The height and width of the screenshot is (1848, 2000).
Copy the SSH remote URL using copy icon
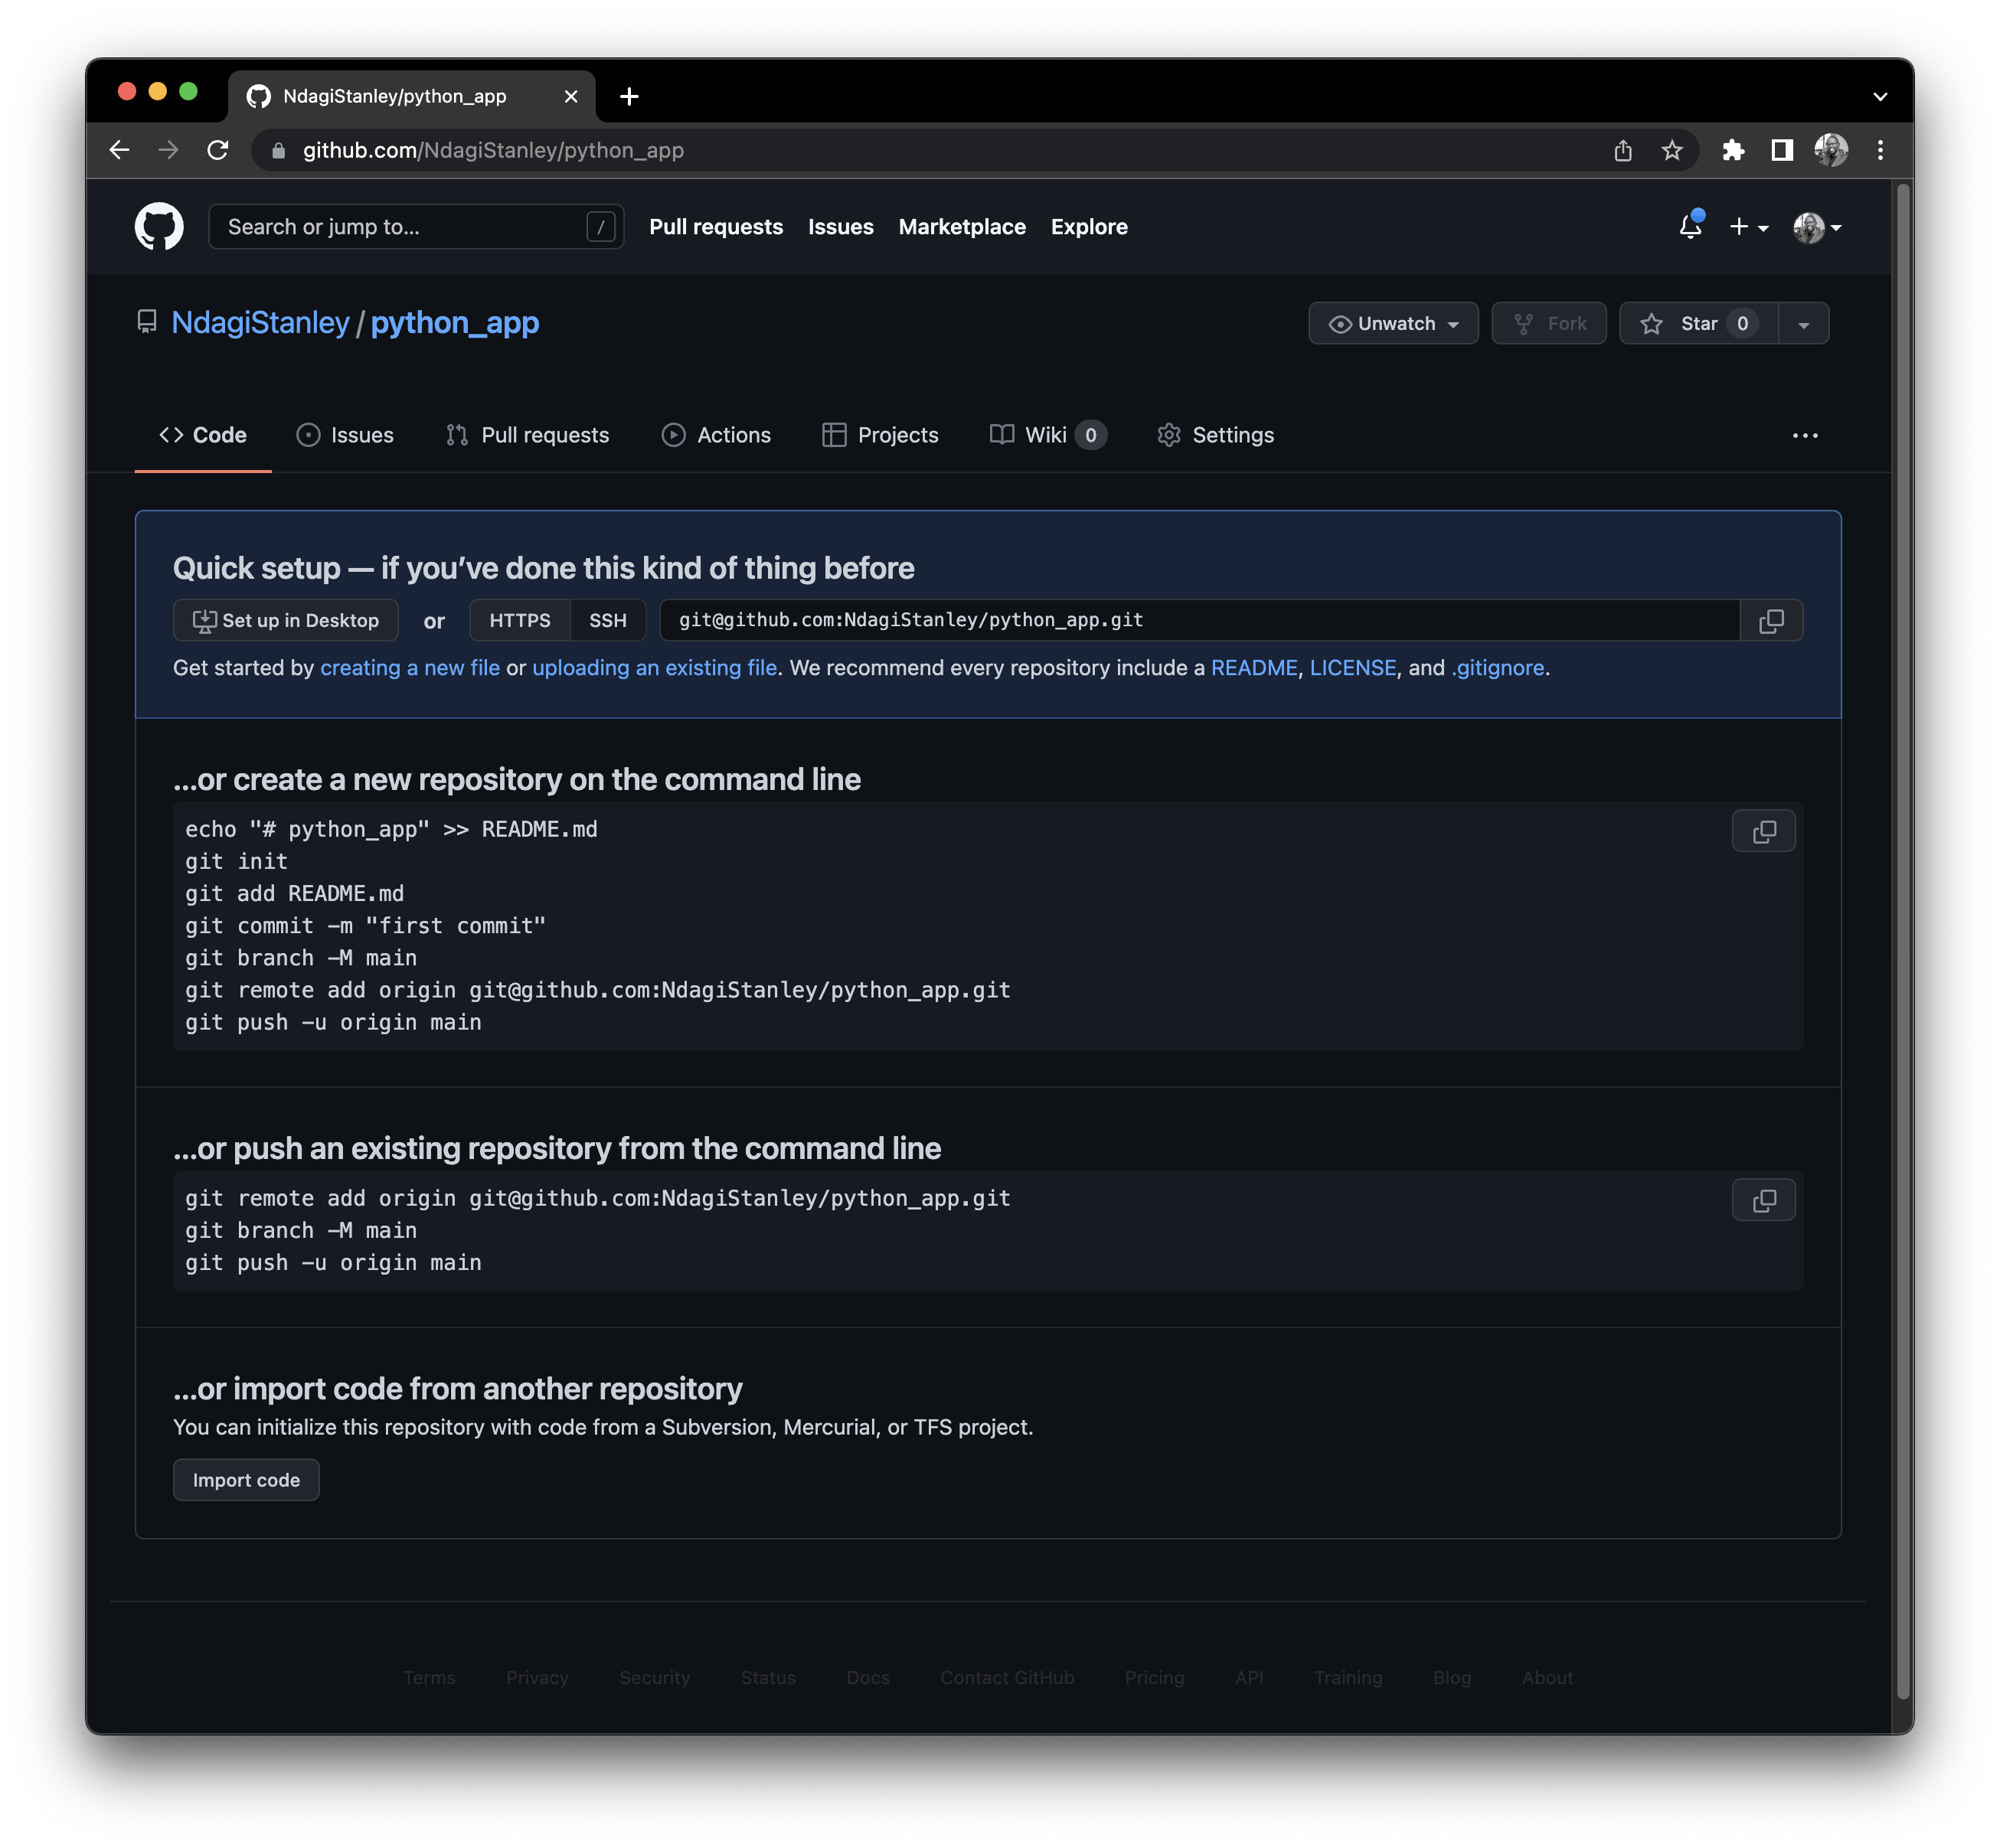click(x=1771, y=620)
